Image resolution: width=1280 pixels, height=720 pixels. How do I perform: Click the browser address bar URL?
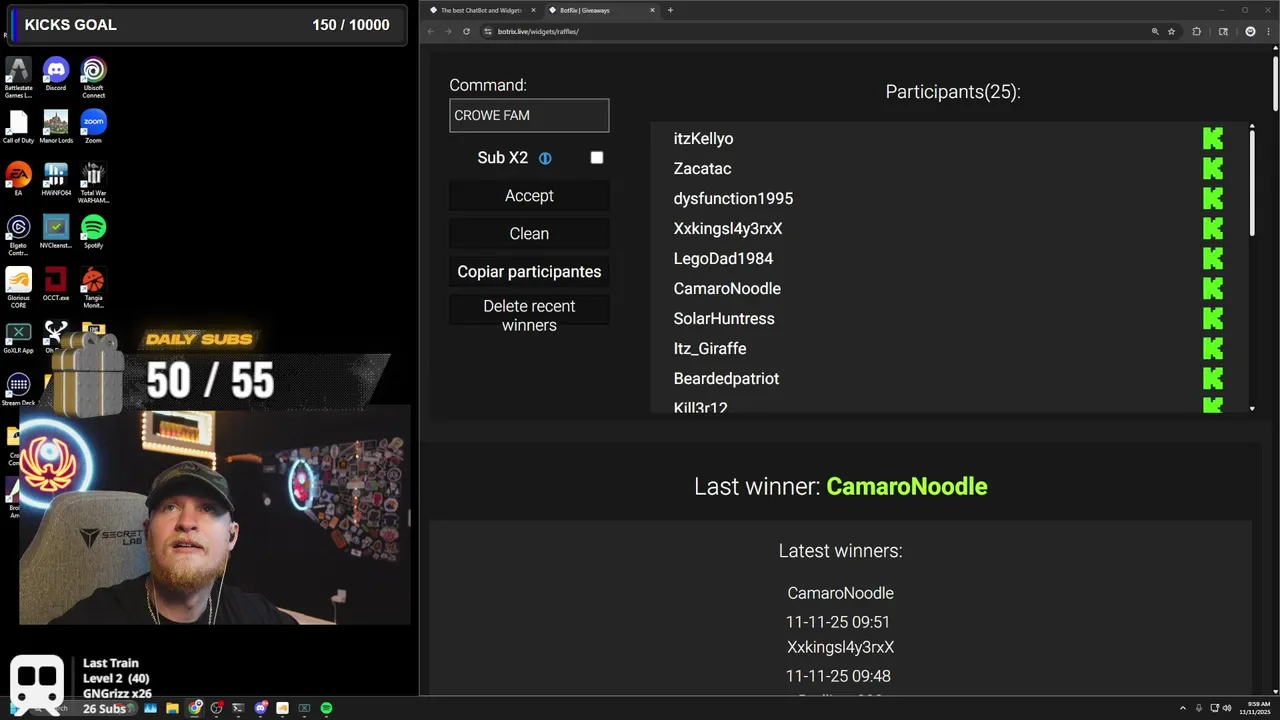538,31
